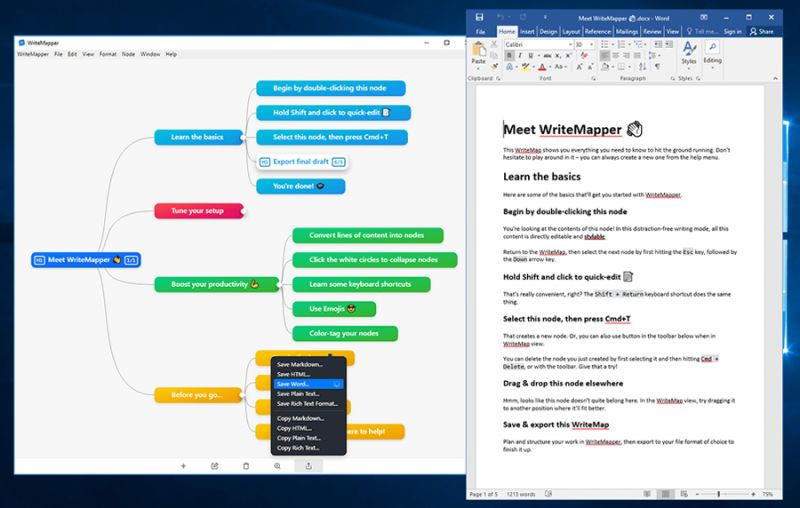Screen dimensions: 800x508
Task: Click the red font color A in Word
Action: click(542, 66)
